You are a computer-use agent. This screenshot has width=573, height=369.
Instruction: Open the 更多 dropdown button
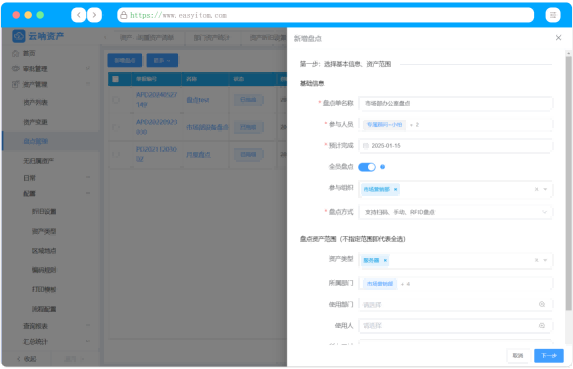pos(162,60)
